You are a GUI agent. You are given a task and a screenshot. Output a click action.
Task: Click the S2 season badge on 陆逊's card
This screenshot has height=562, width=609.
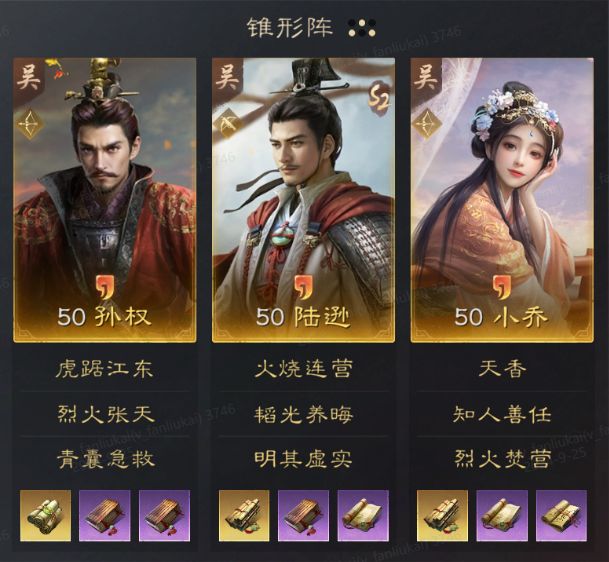click(378, 100)
